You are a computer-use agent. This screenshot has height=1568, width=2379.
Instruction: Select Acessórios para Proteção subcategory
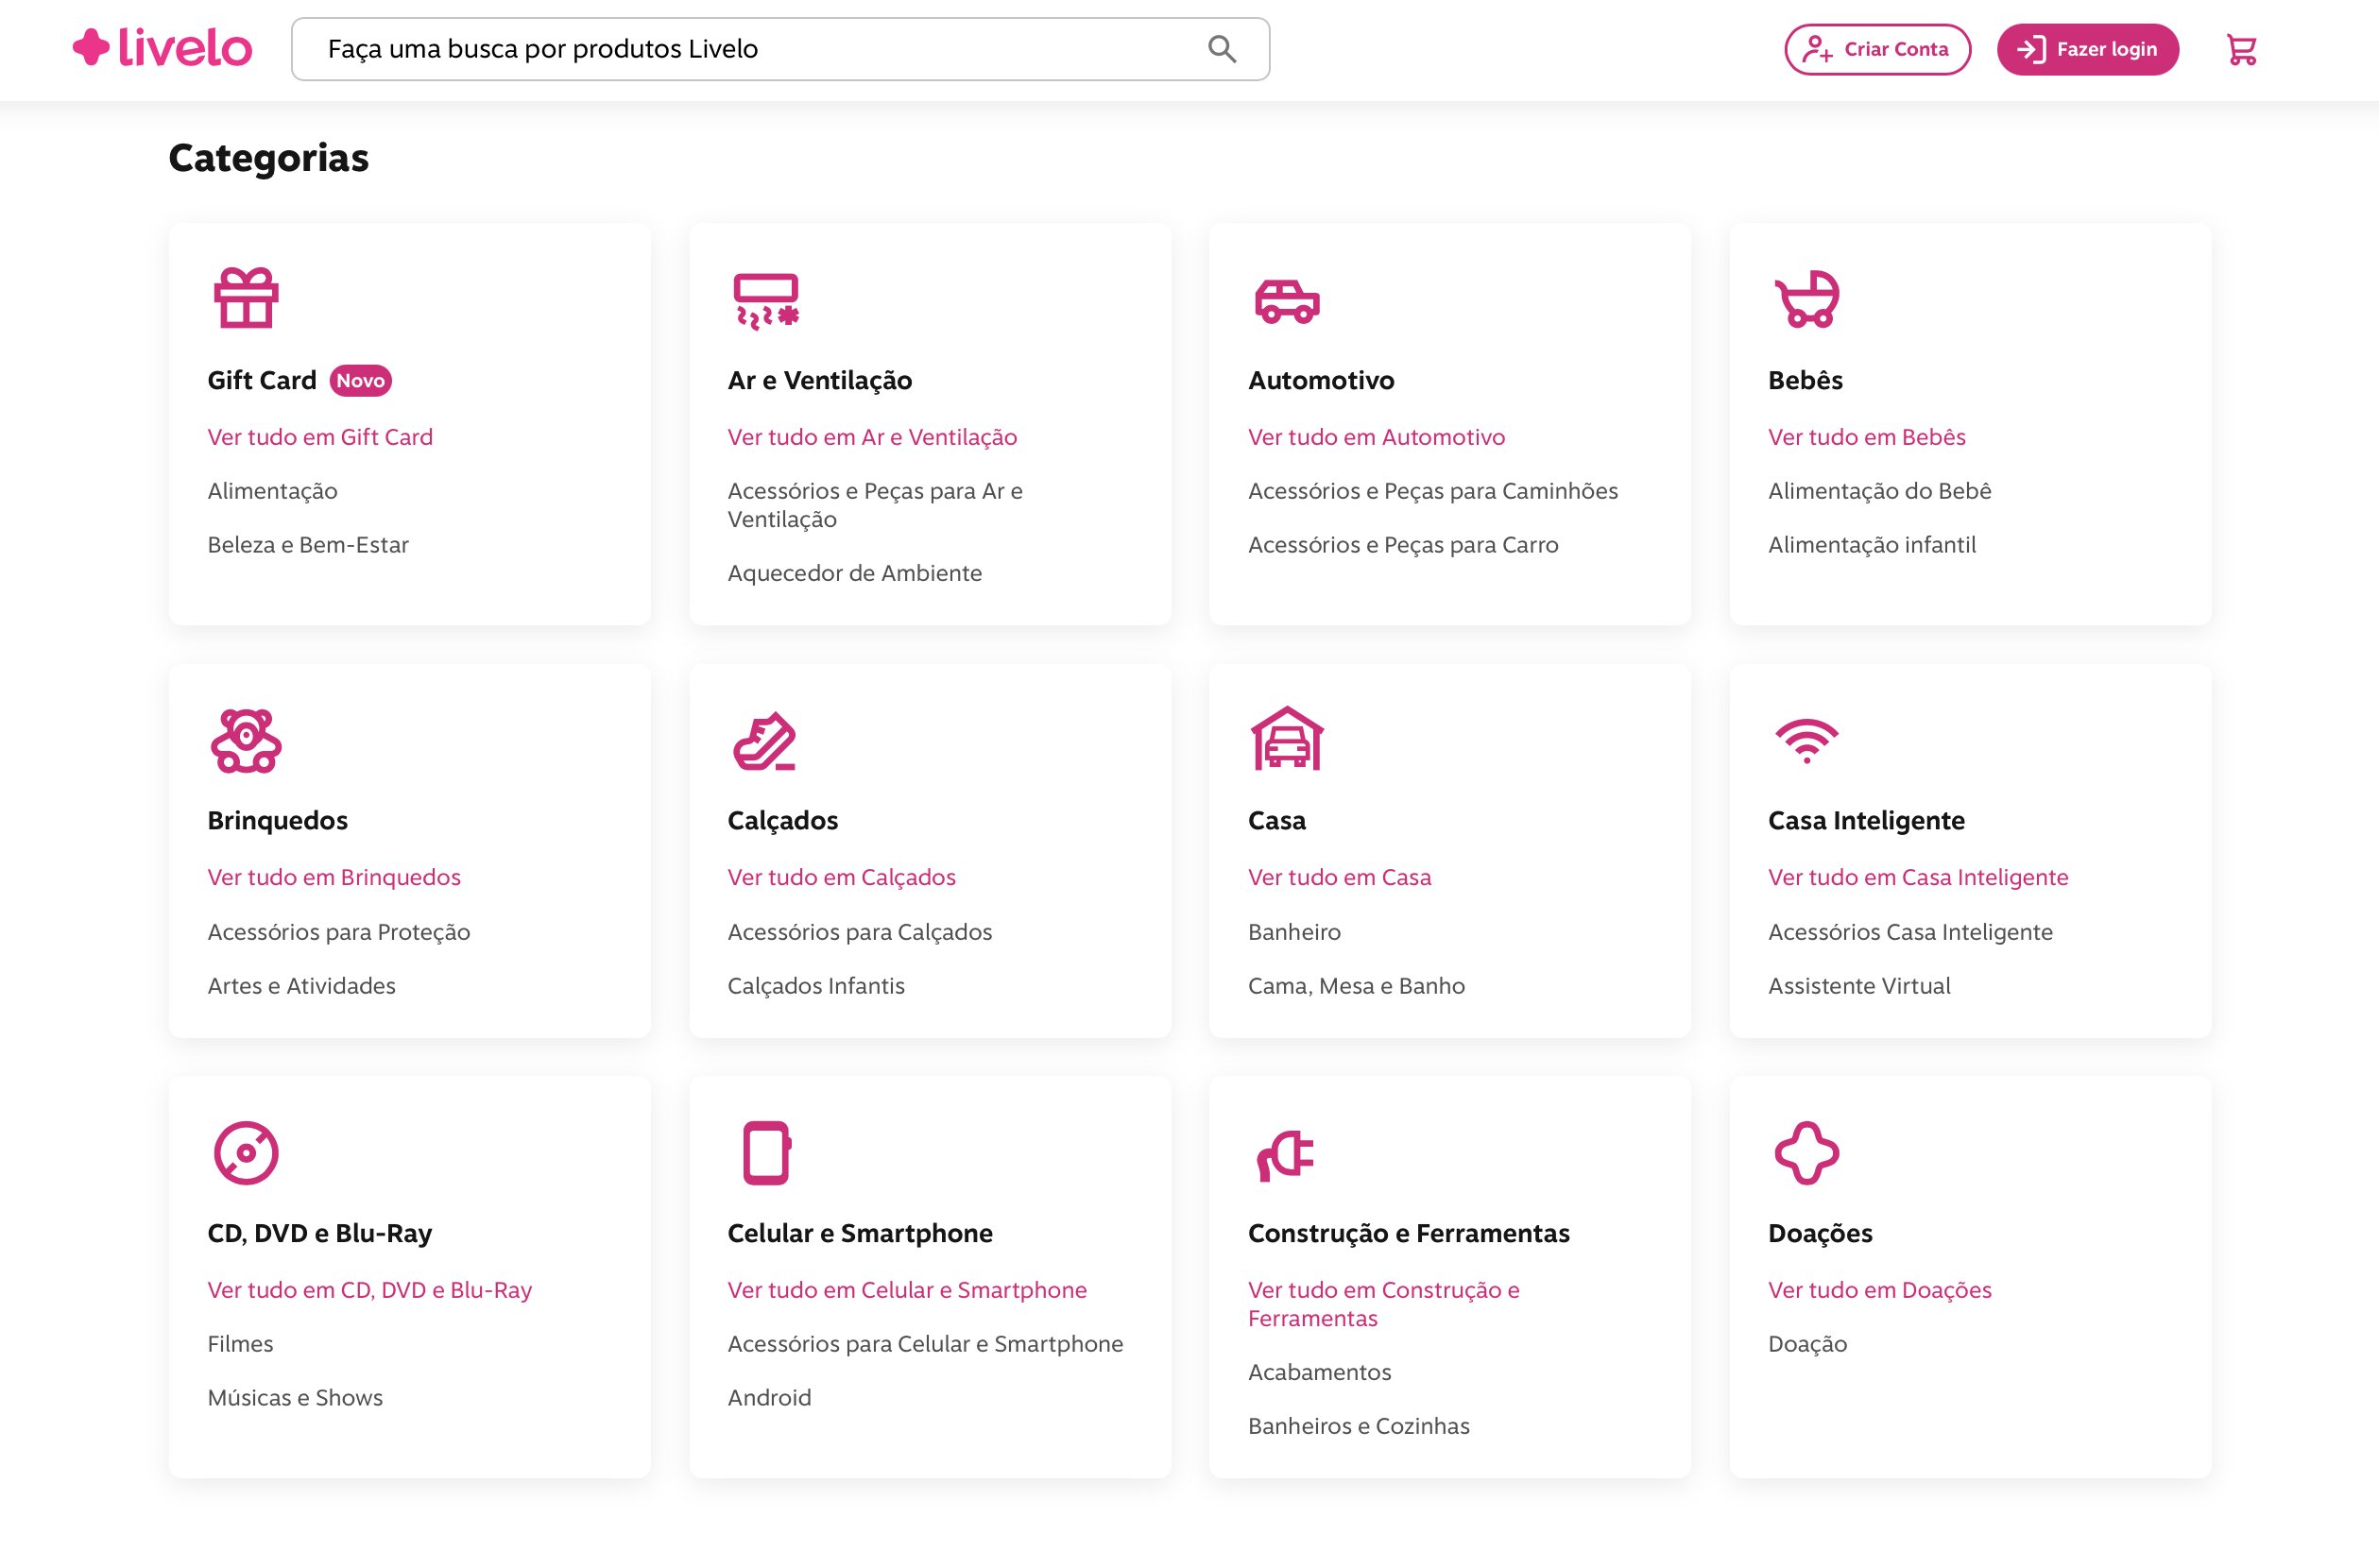(x=338, y=932)
